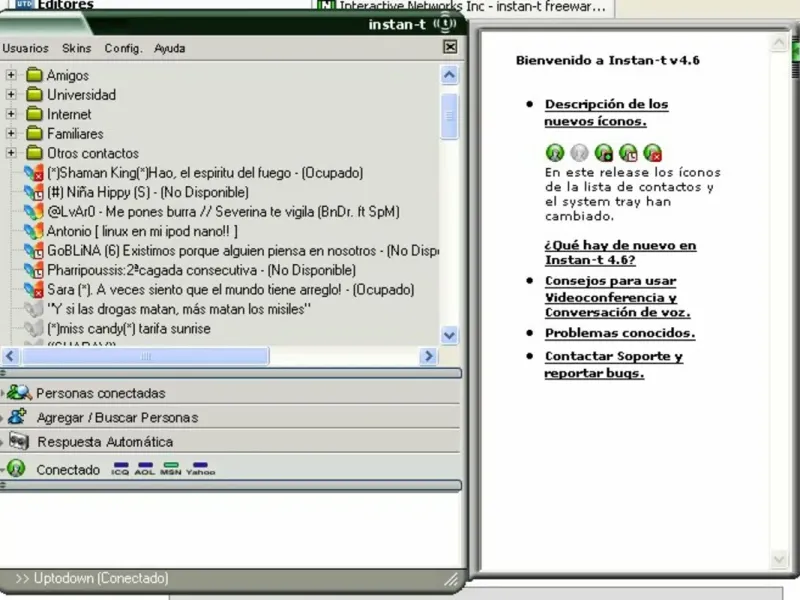
Task: Click horizontal scrollbar right arrow
Action: pyautogui.click(x=429, y=356)
